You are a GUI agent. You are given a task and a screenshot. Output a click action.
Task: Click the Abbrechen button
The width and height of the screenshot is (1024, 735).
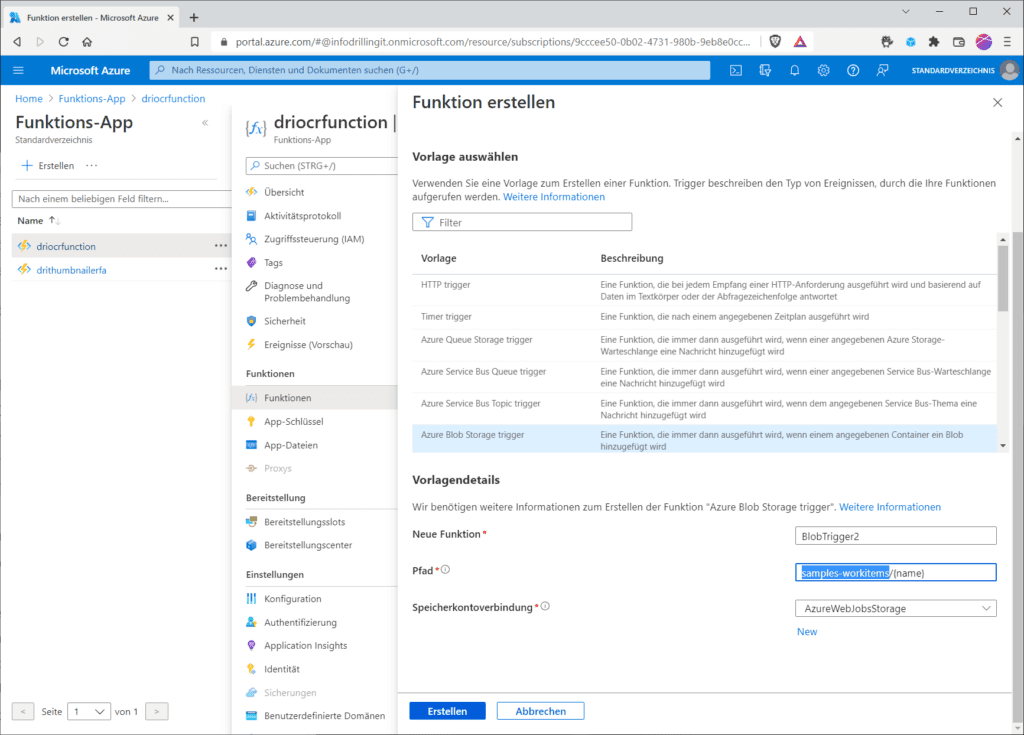pos(541,711)
